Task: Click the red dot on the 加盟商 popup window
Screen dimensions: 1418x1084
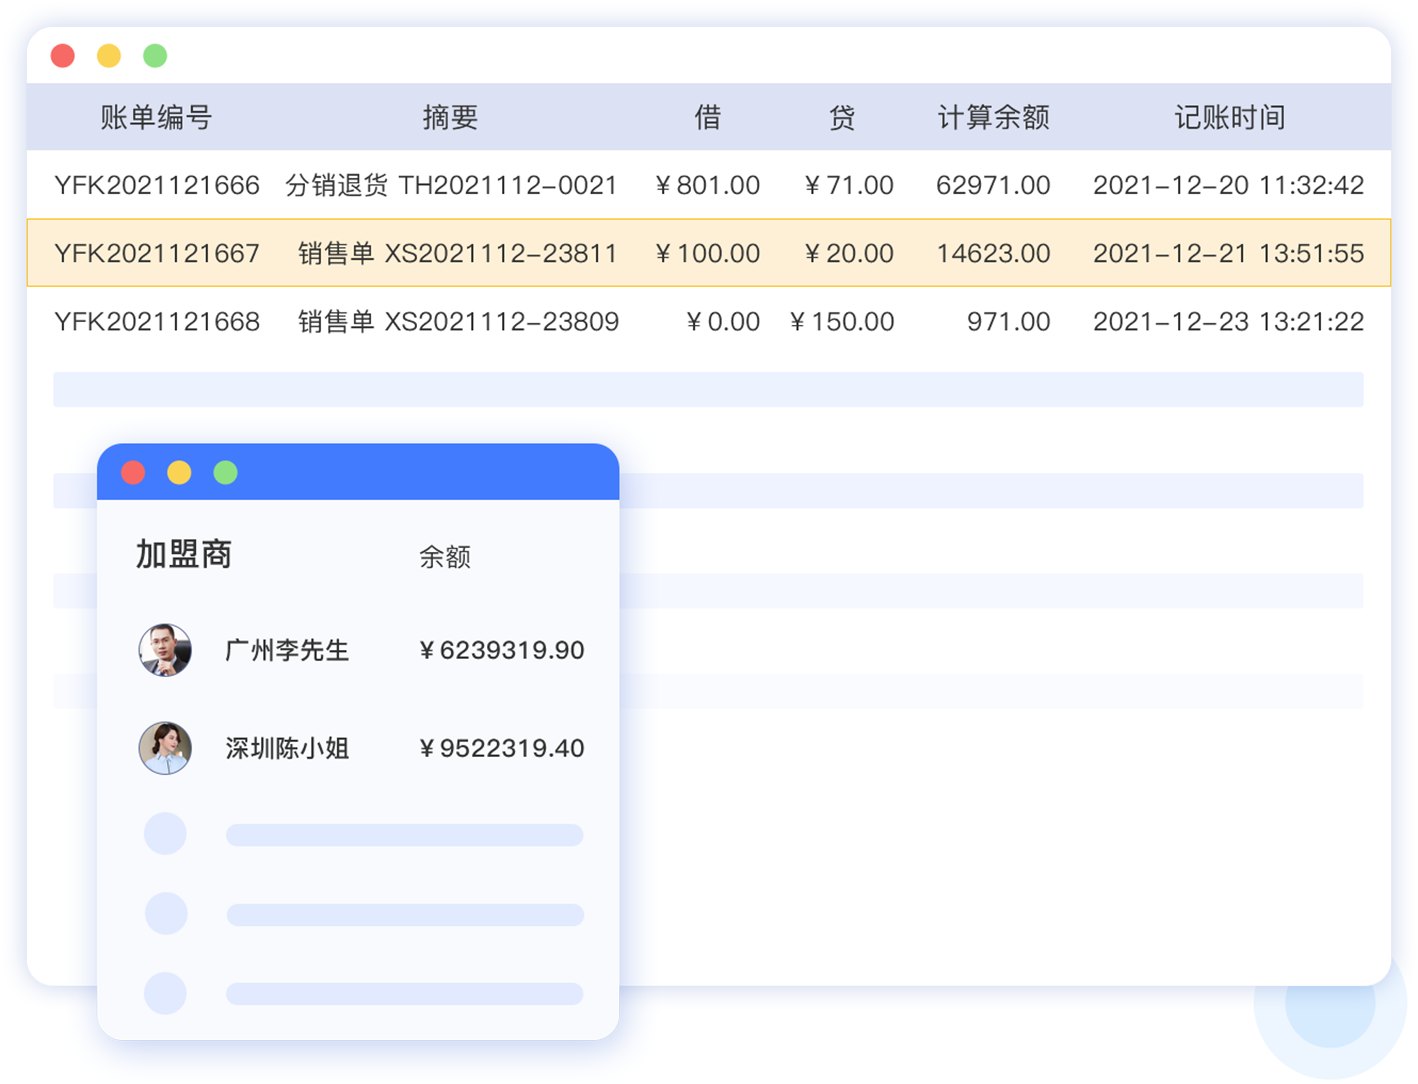Action: click(133, 472)
